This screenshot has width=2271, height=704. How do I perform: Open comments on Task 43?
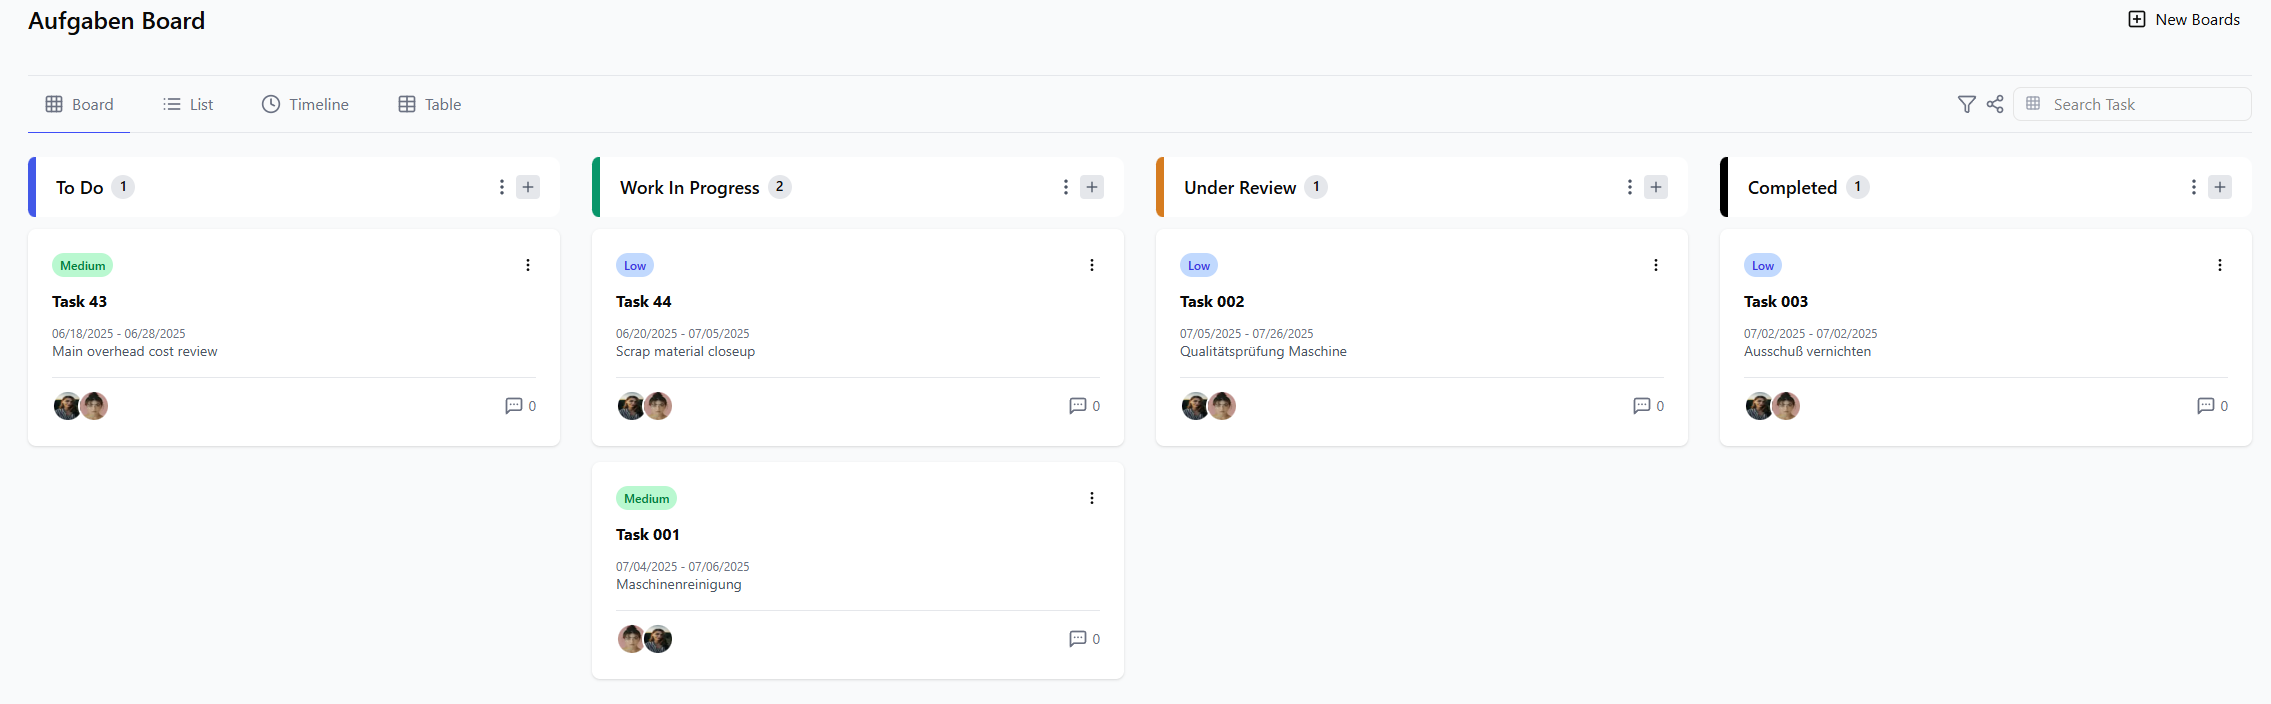pos(514,406)
